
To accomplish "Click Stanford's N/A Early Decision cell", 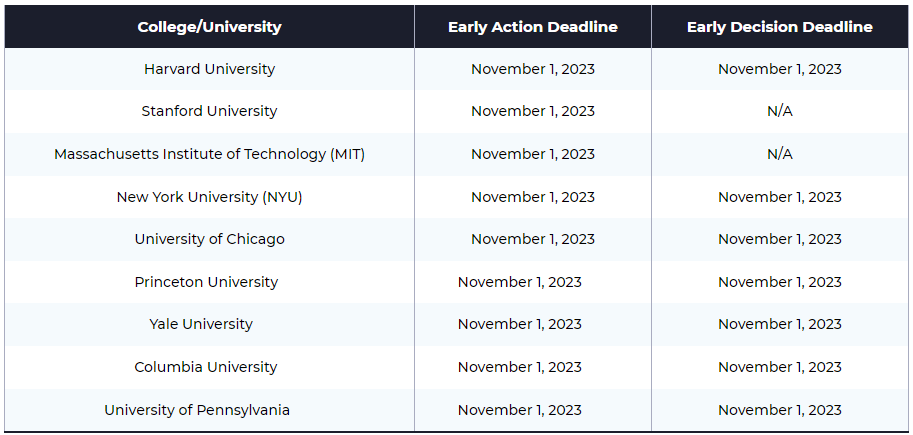I will (780, 111).
